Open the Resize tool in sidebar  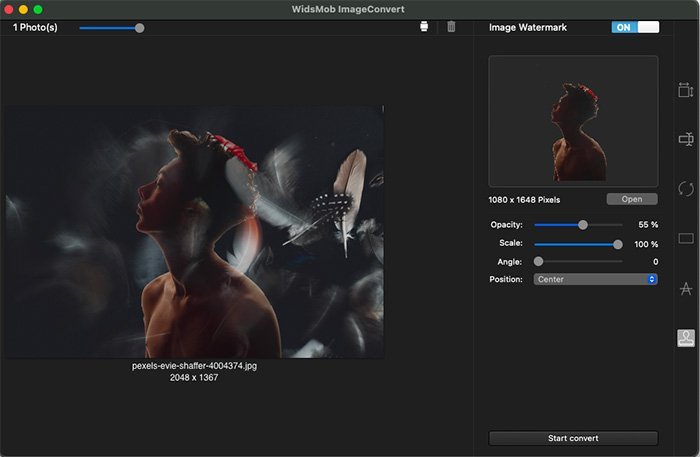[x=685, y=91]
